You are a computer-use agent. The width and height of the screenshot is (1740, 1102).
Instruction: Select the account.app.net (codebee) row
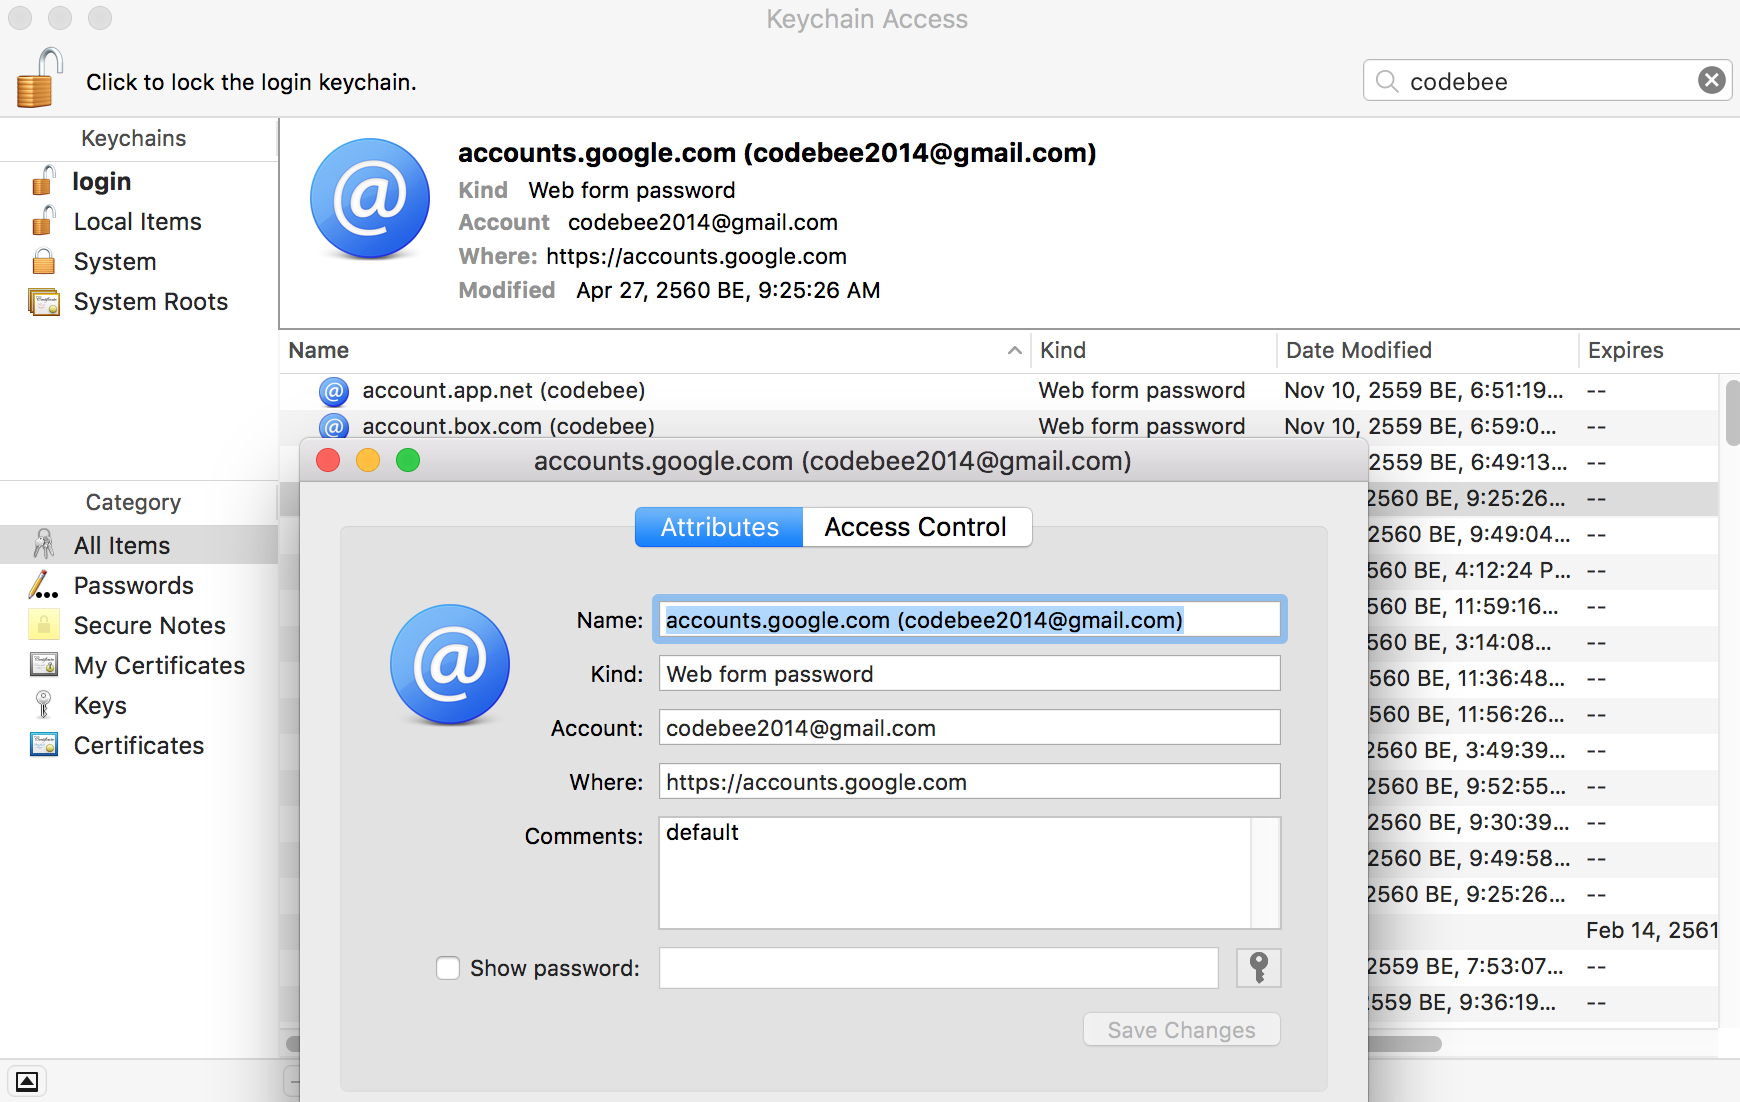[x=999, y=390]
